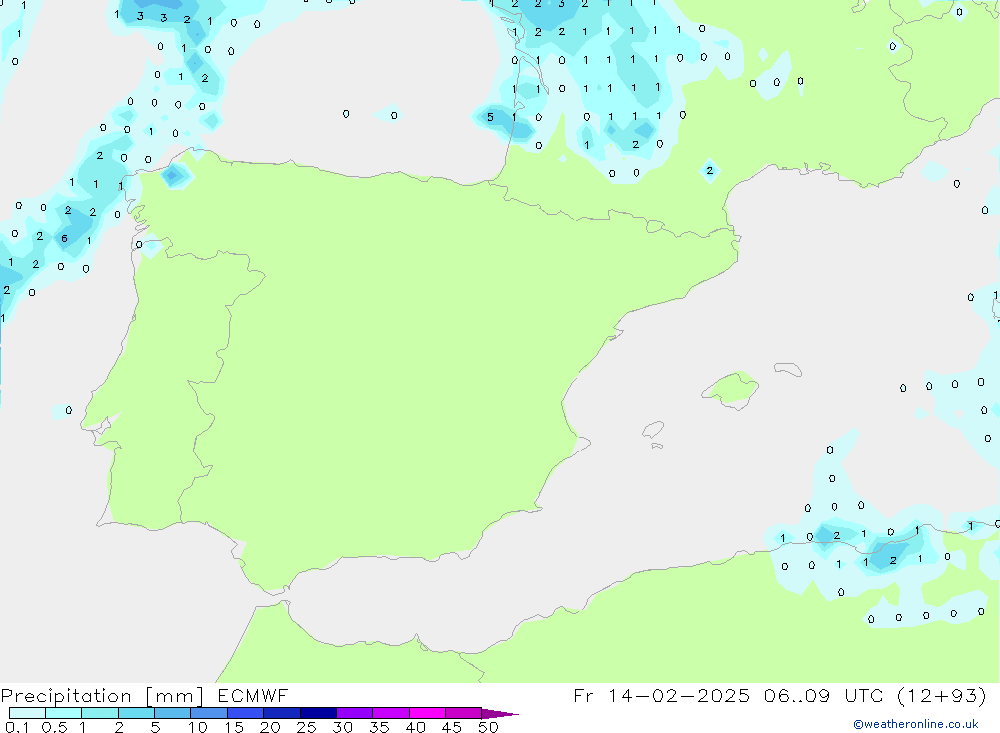
Task: Select the 10–15 mm blue legend swatch
Action: click(209, 713)
